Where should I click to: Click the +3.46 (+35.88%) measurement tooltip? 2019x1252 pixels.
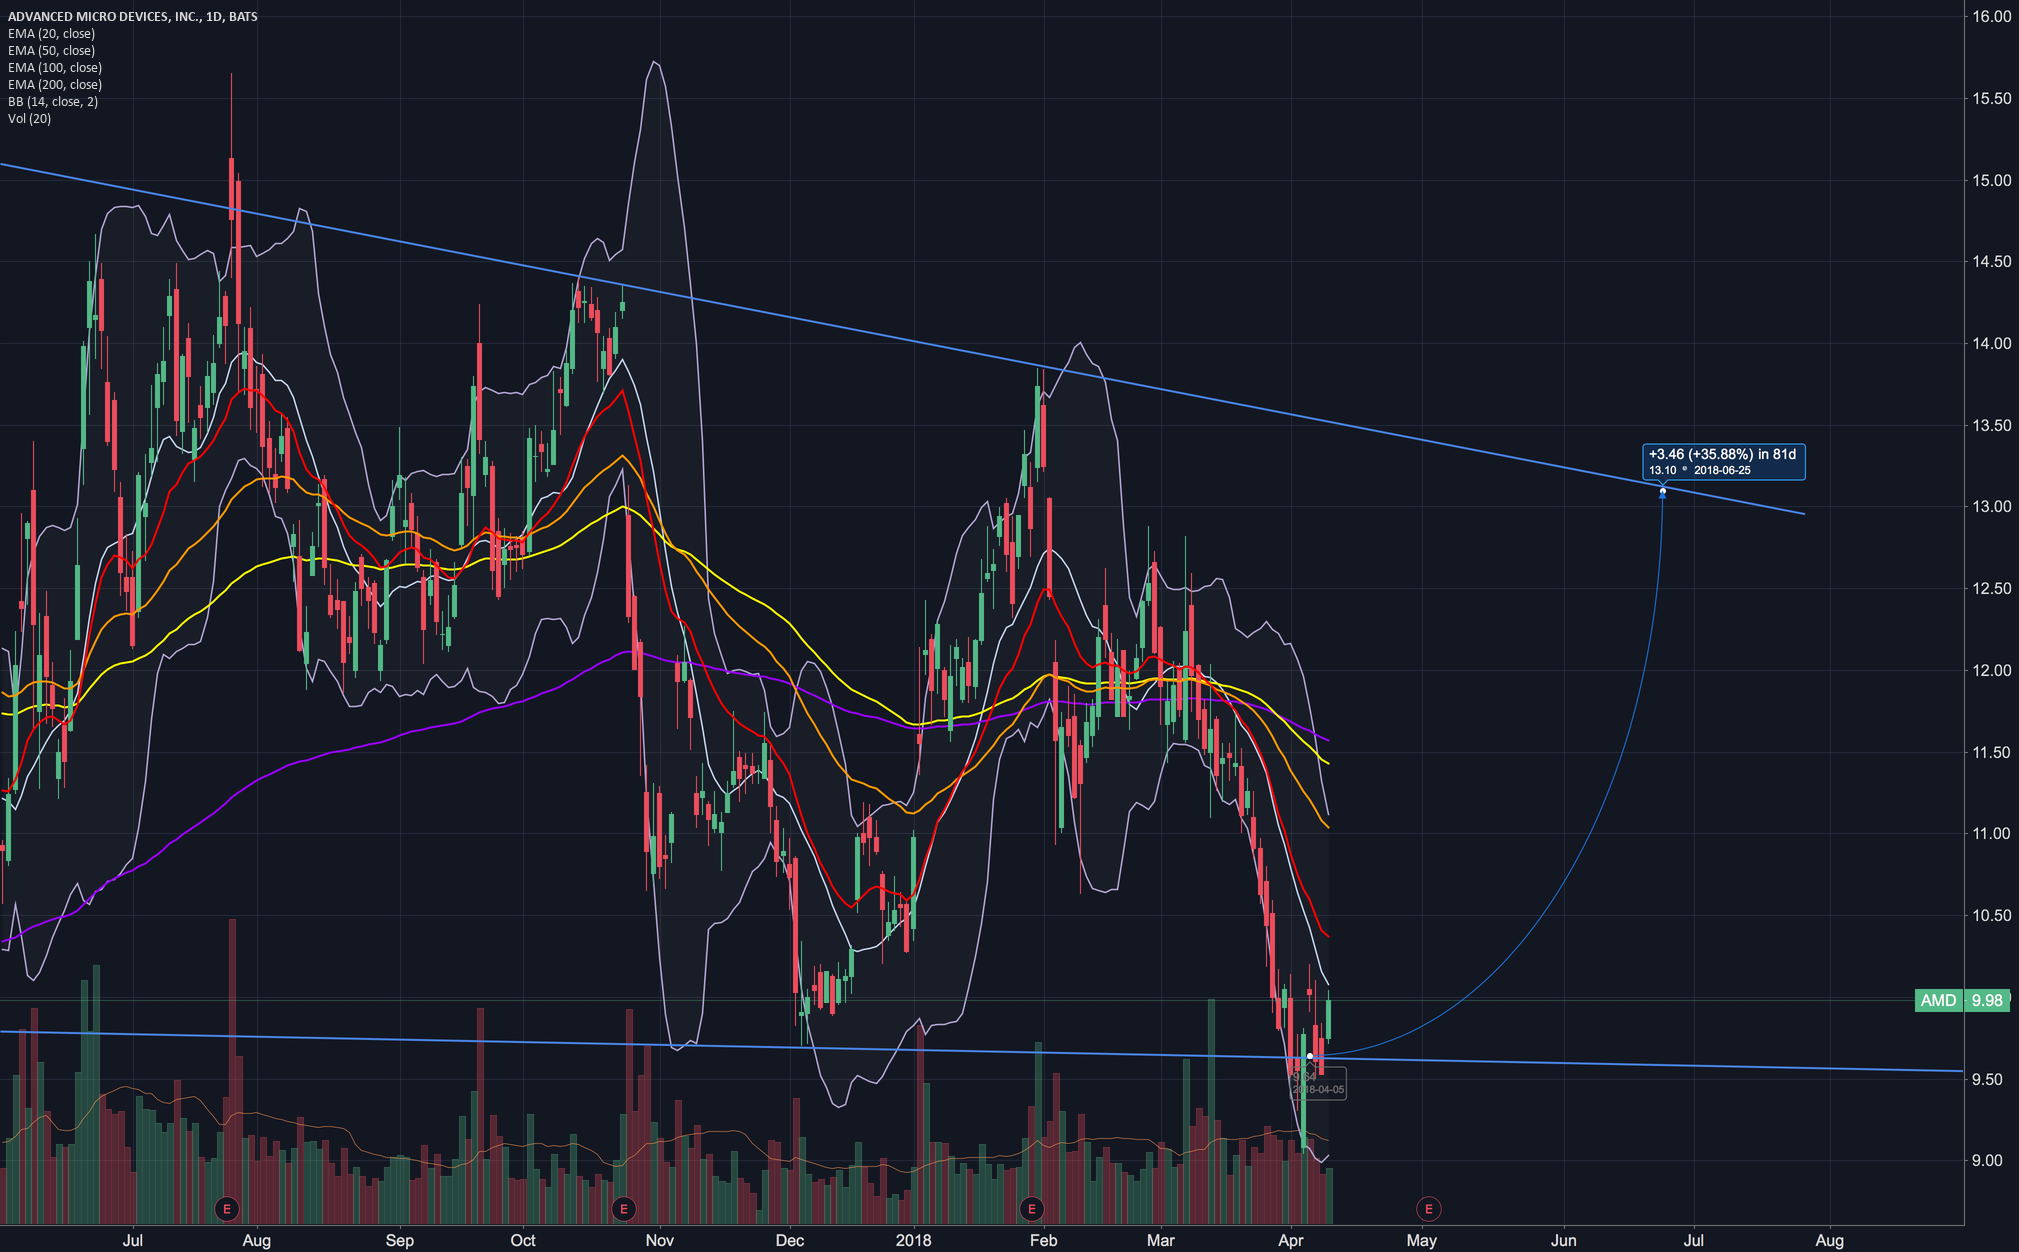1723,461
